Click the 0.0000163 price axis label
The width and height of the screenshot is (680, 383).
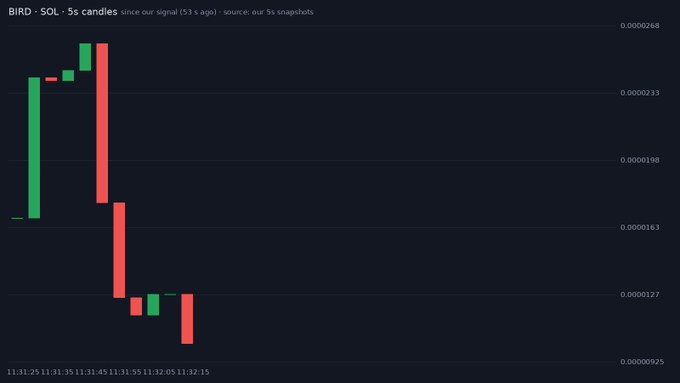(640, 227)
